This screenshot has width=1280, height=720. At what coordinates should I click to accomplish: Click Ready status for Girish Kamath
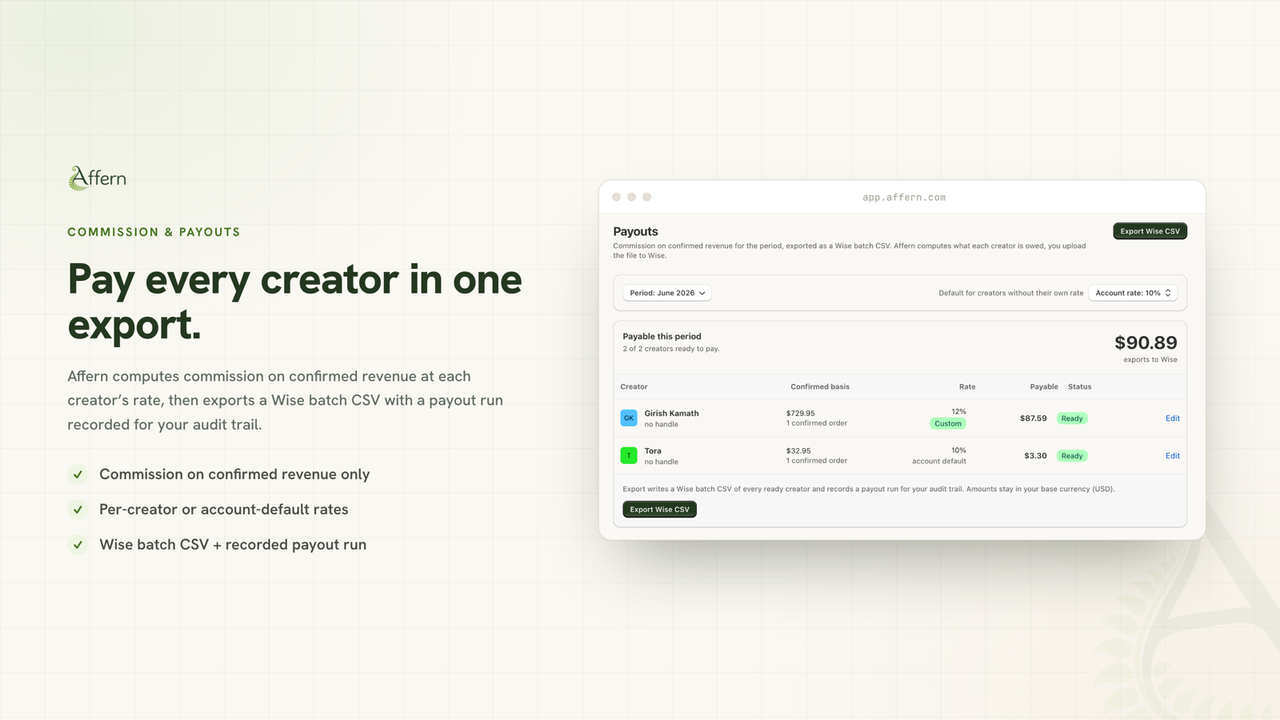[x=1072, y=418]
